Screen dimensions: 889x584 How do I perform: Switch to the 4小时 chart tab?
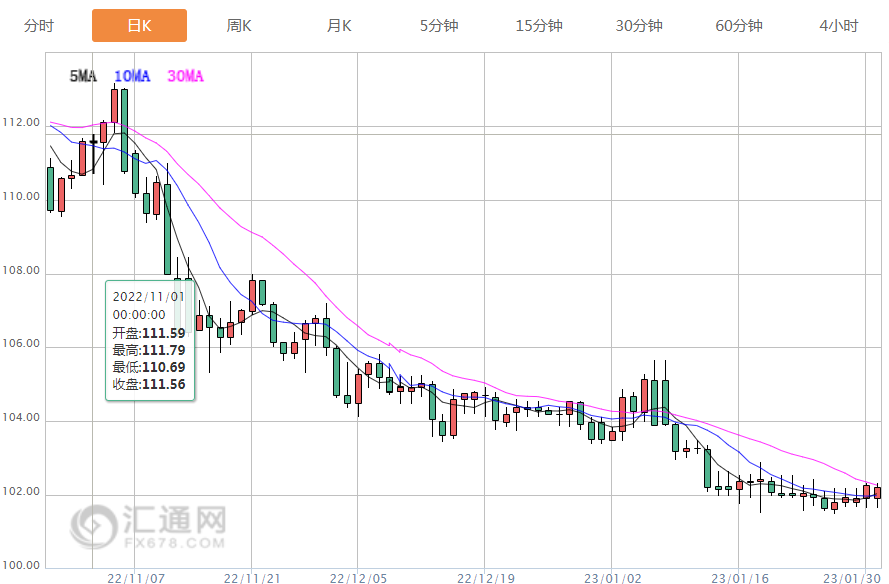(839, 26)
